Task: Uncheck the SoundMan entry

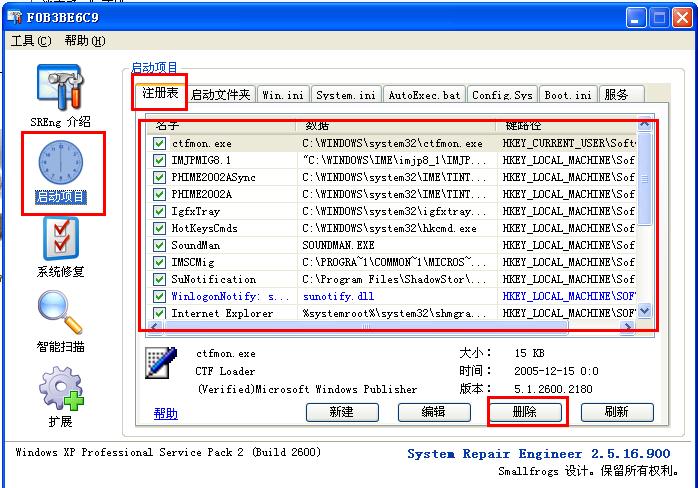Action: point(159,245)
